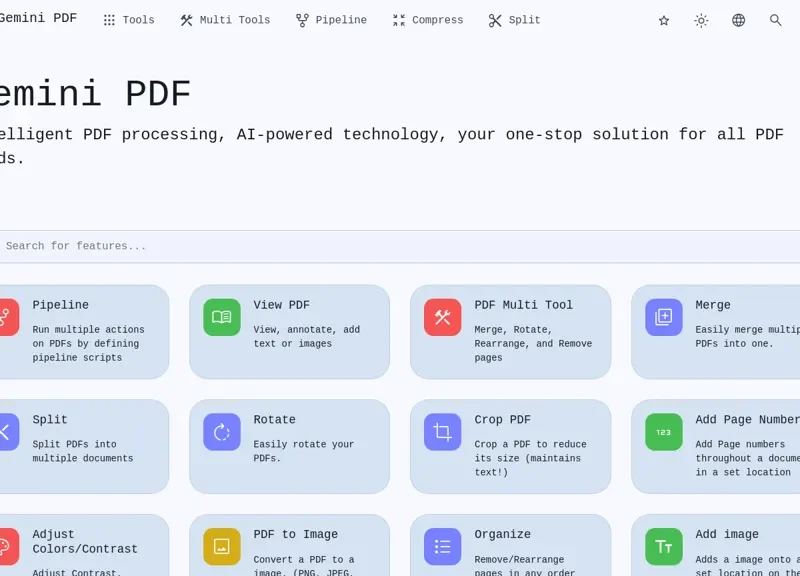Click the green Add image Tt icon

pos(664,547)
